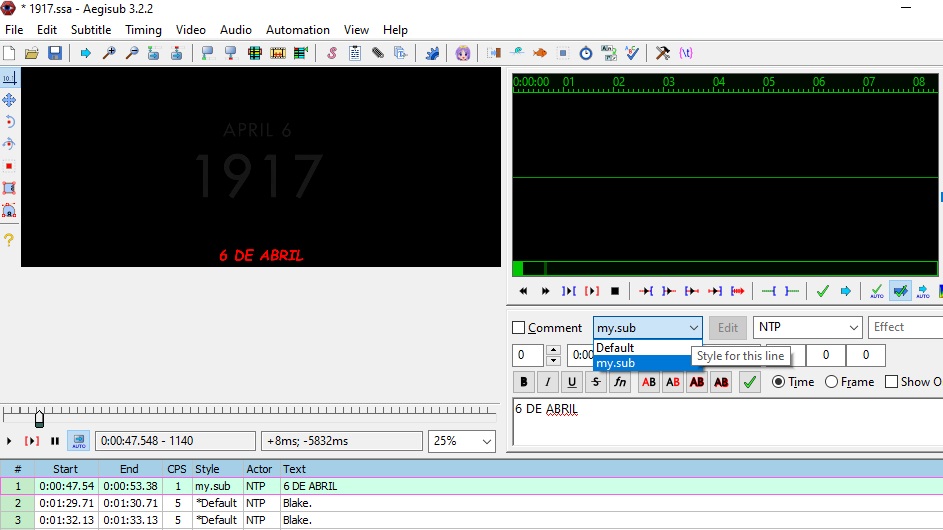Screen dimensions: 943x530
Task: Open the my.sub style dropdown
Action: click(x=647, y=328)
